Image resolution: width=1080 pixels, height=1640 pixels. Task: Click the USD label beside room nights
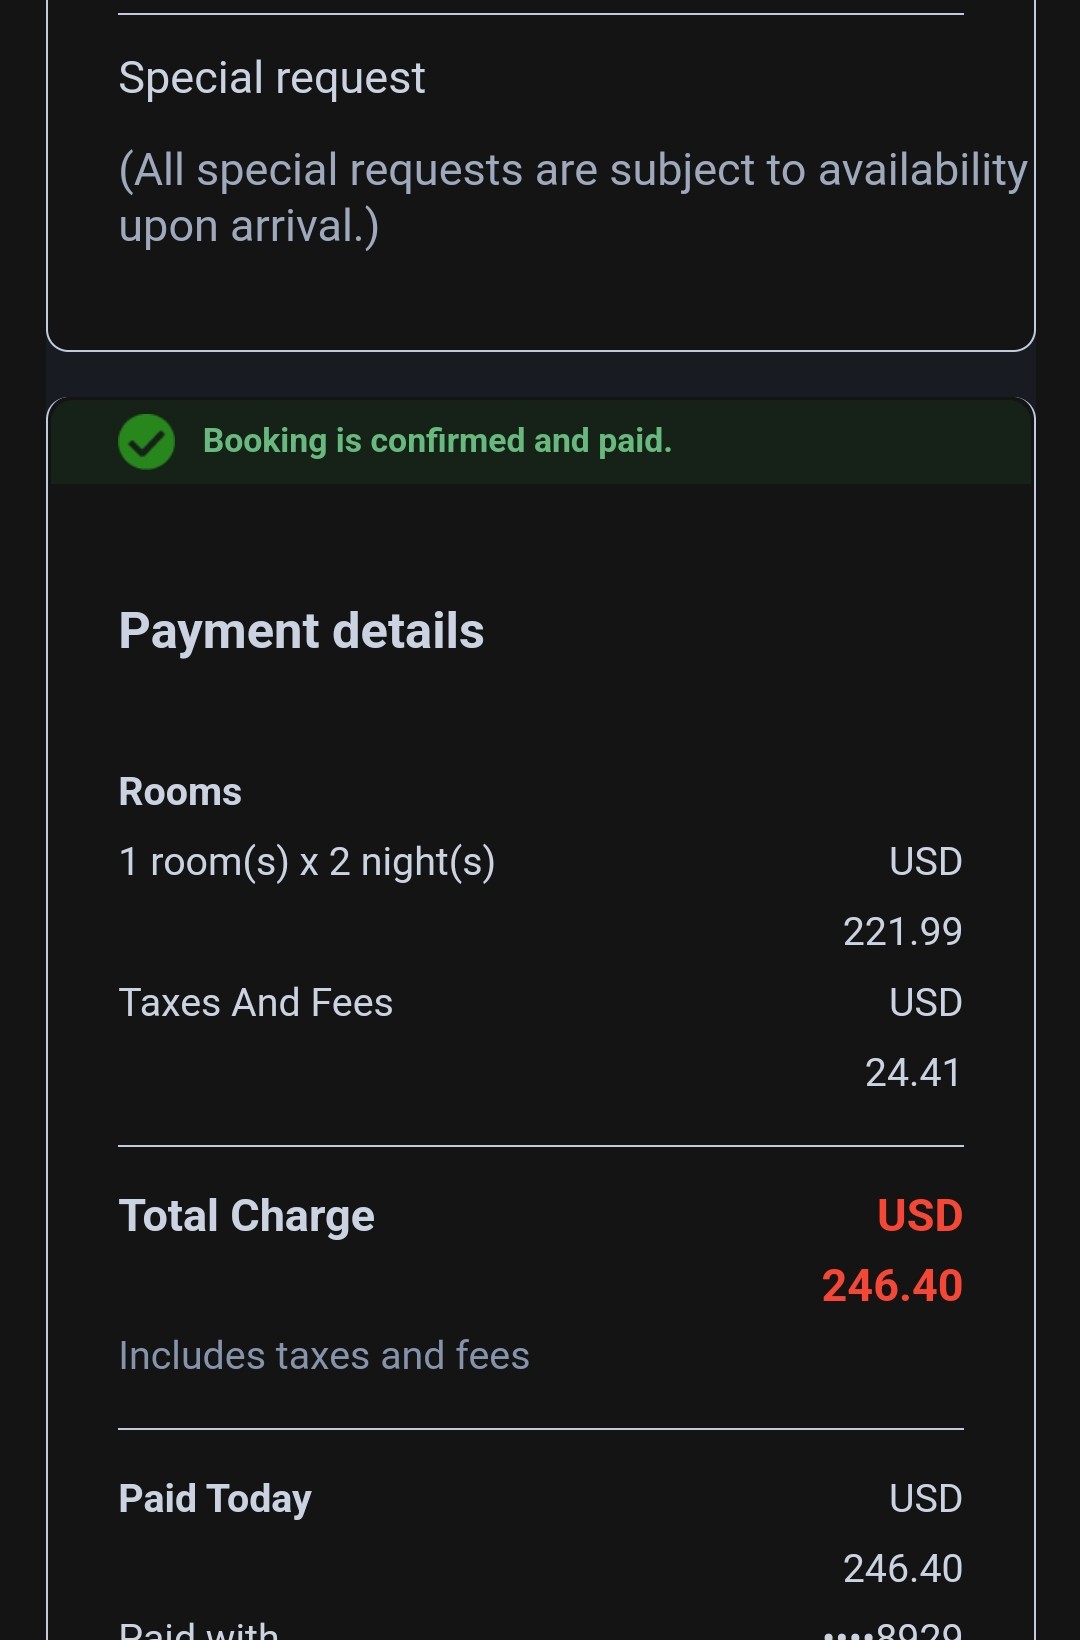[x=925, y=862]
